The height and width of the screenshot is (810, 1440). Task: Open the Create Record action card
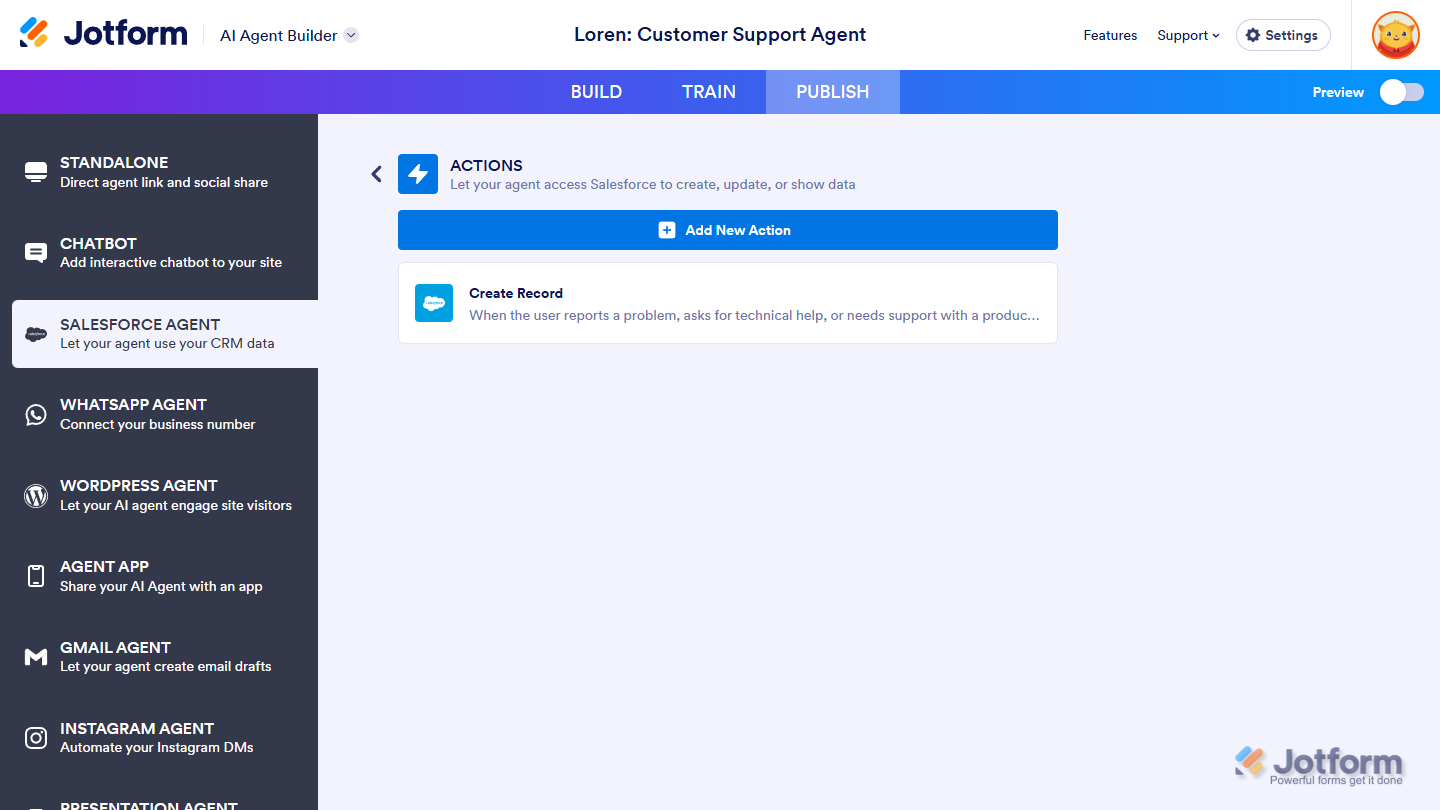[x=727, y=303]
